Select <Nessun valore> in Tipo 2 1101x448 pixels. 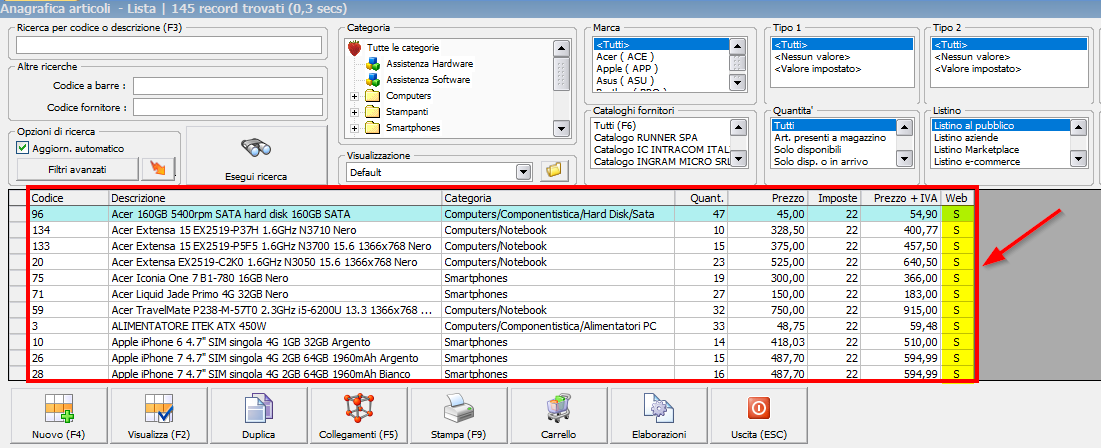coord(972,56)
